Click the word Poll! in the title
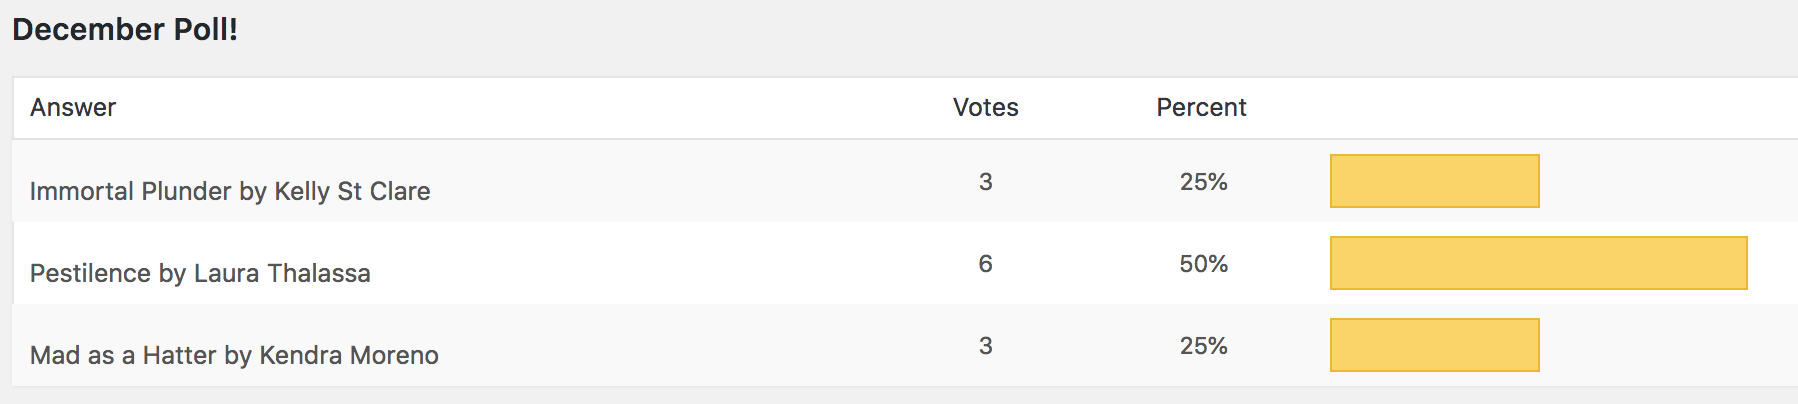This screenshot has width=1798, height=404. tap(206, 30)
